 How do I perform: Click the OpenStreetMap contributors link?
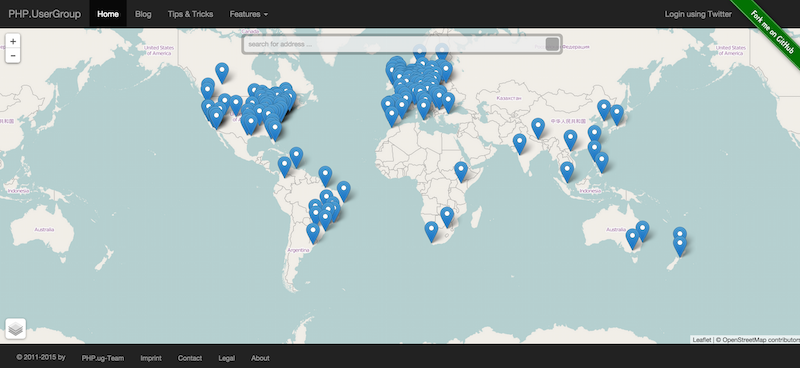point(761,339)
